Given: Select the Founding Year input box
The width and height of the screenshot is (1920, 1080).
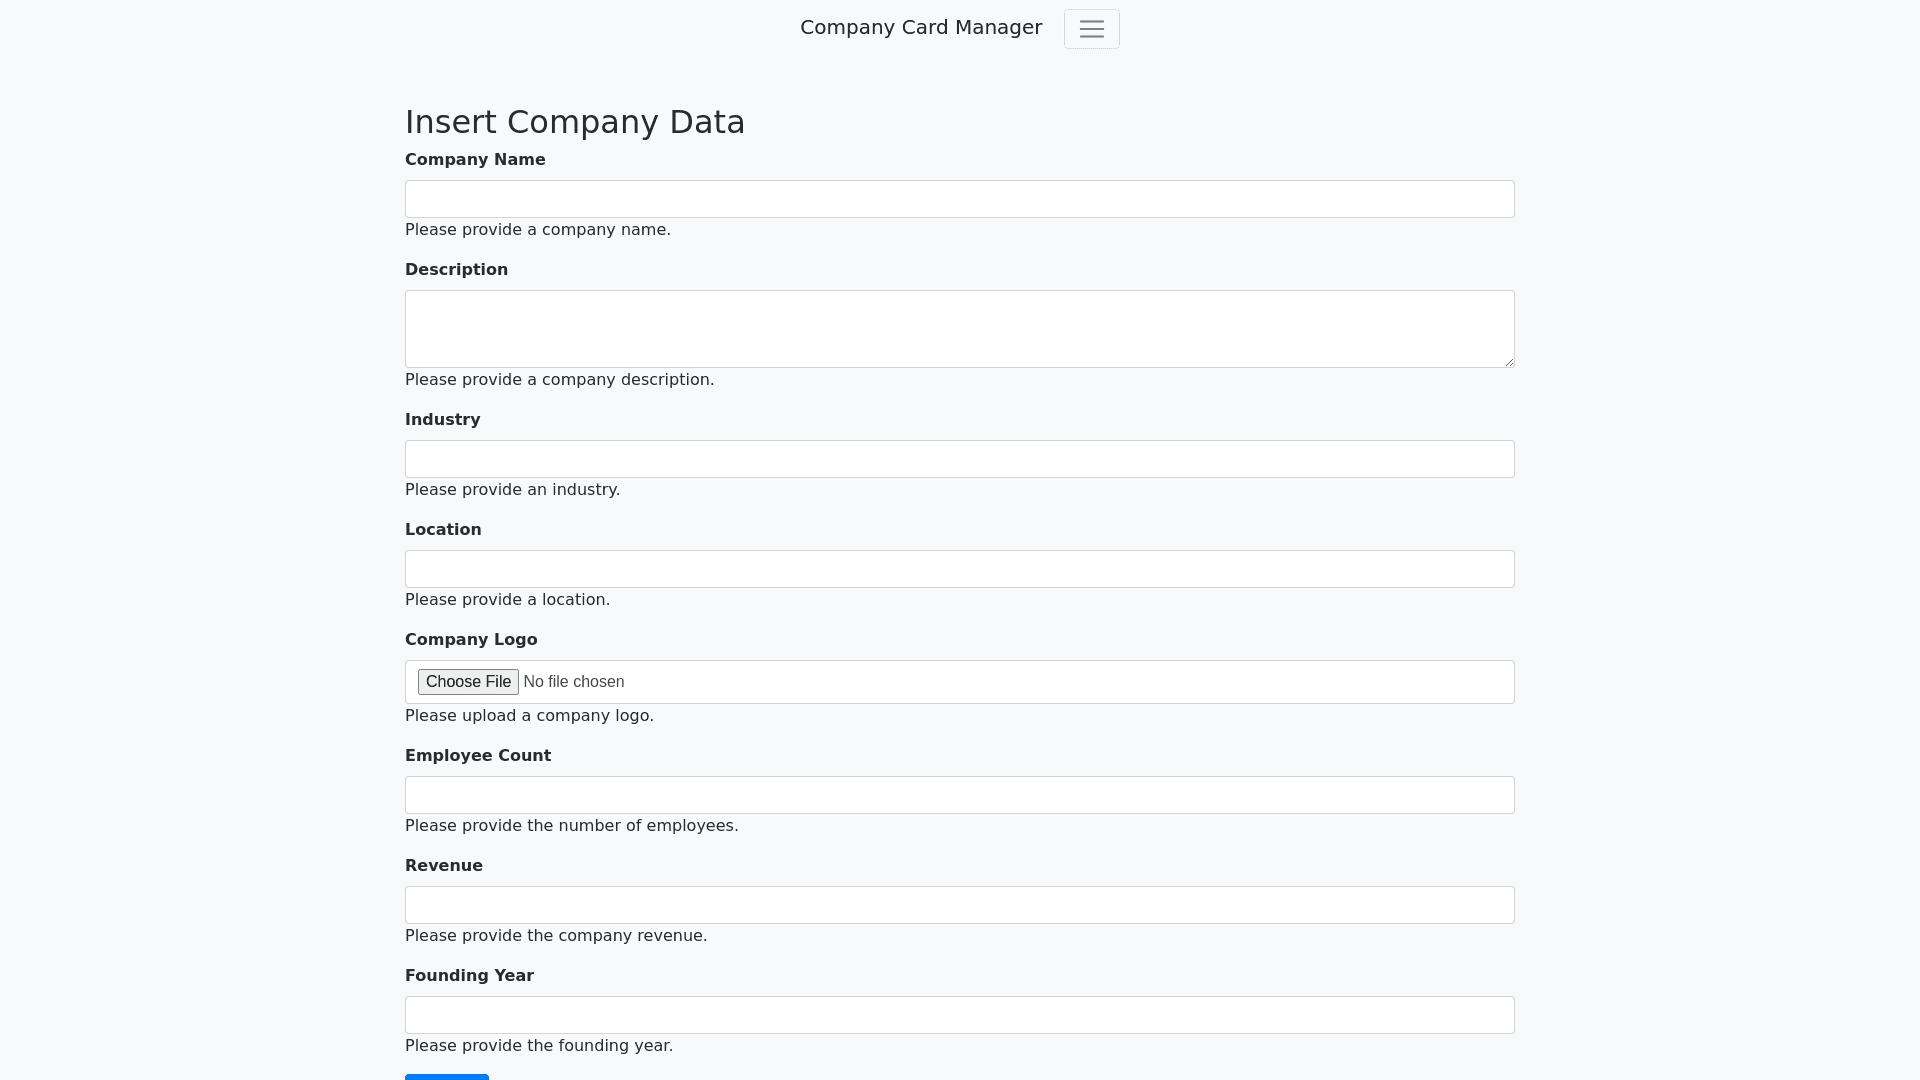Looking at the screenshot, I should 959,1015.
